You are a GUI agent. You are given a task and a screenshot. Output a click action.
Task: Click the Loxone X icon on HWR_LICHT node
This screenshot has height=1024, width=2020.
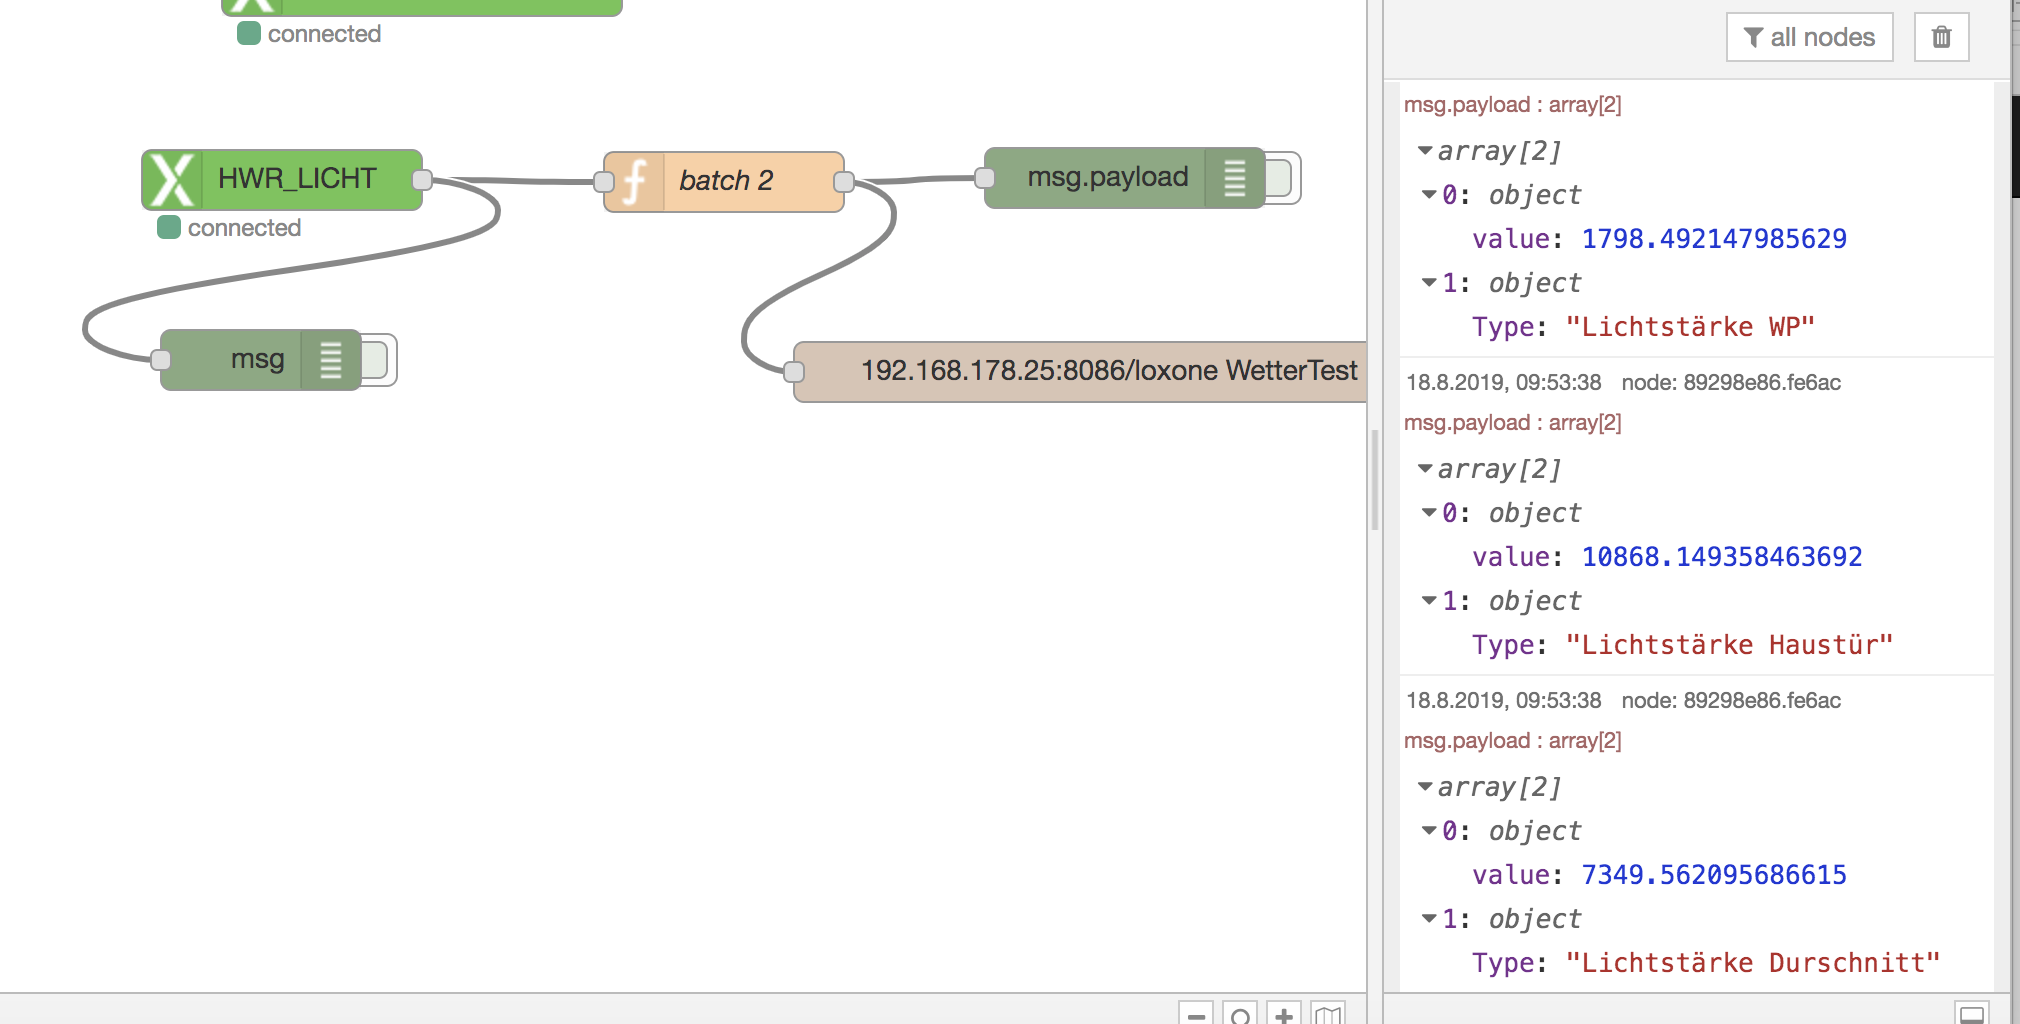pos(172,180)
